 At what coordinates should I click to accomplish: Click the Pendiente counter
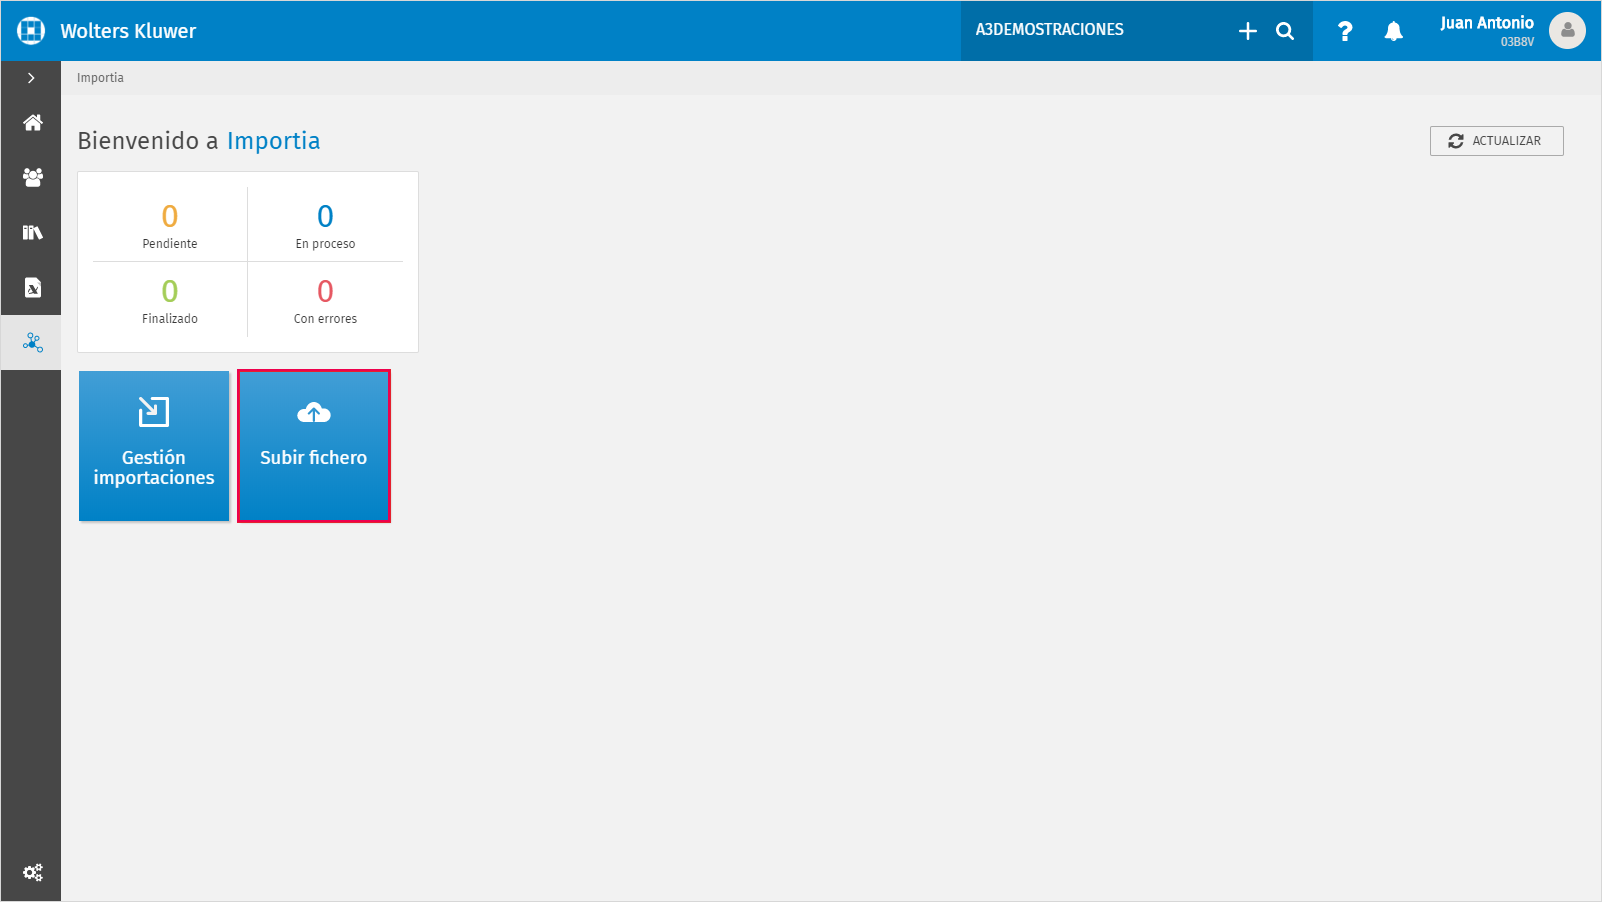click(x=170, y=225)
